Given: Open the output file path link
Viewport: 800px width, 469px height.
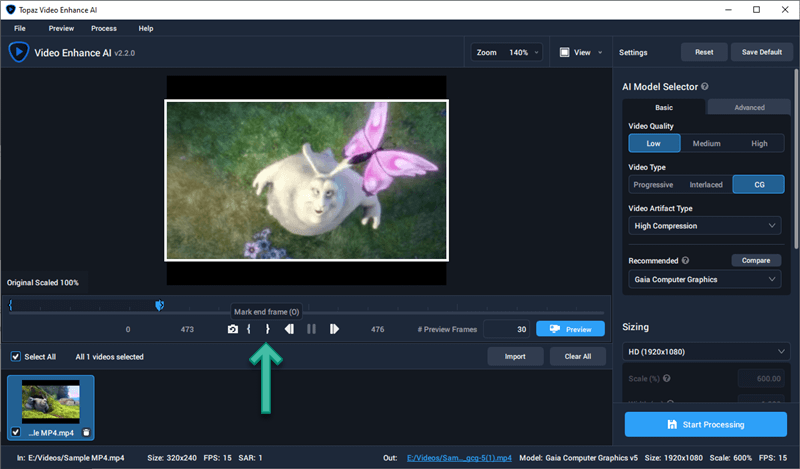Looking at the screenshot, I should (x=459, y=458).
